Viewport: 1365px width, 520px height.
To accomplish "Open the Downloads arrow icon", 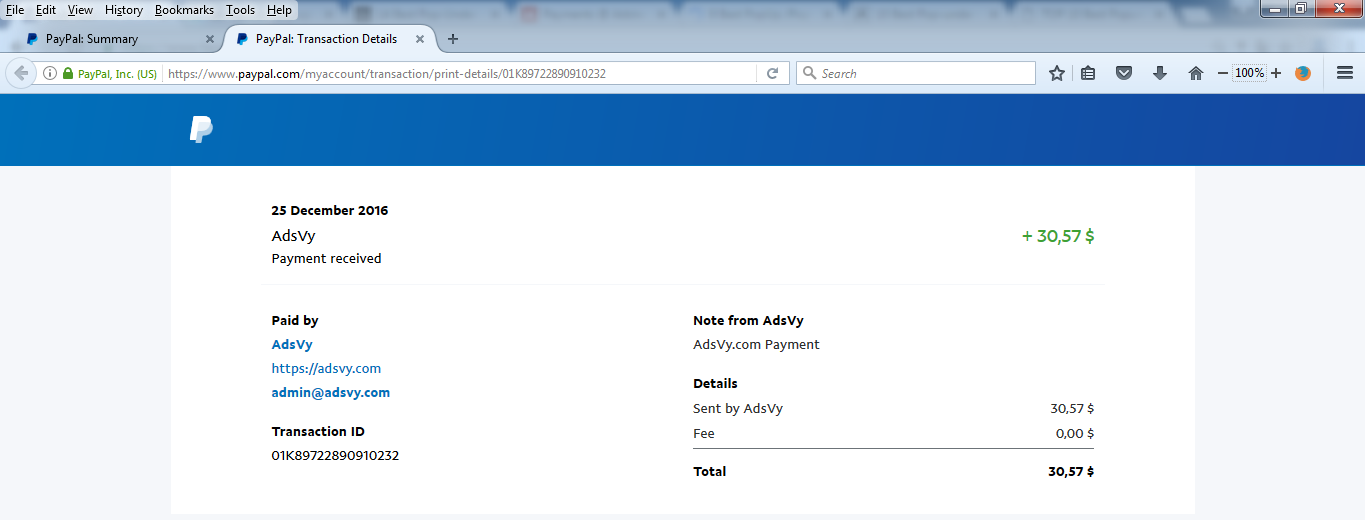I will [x=1160, y=73].
